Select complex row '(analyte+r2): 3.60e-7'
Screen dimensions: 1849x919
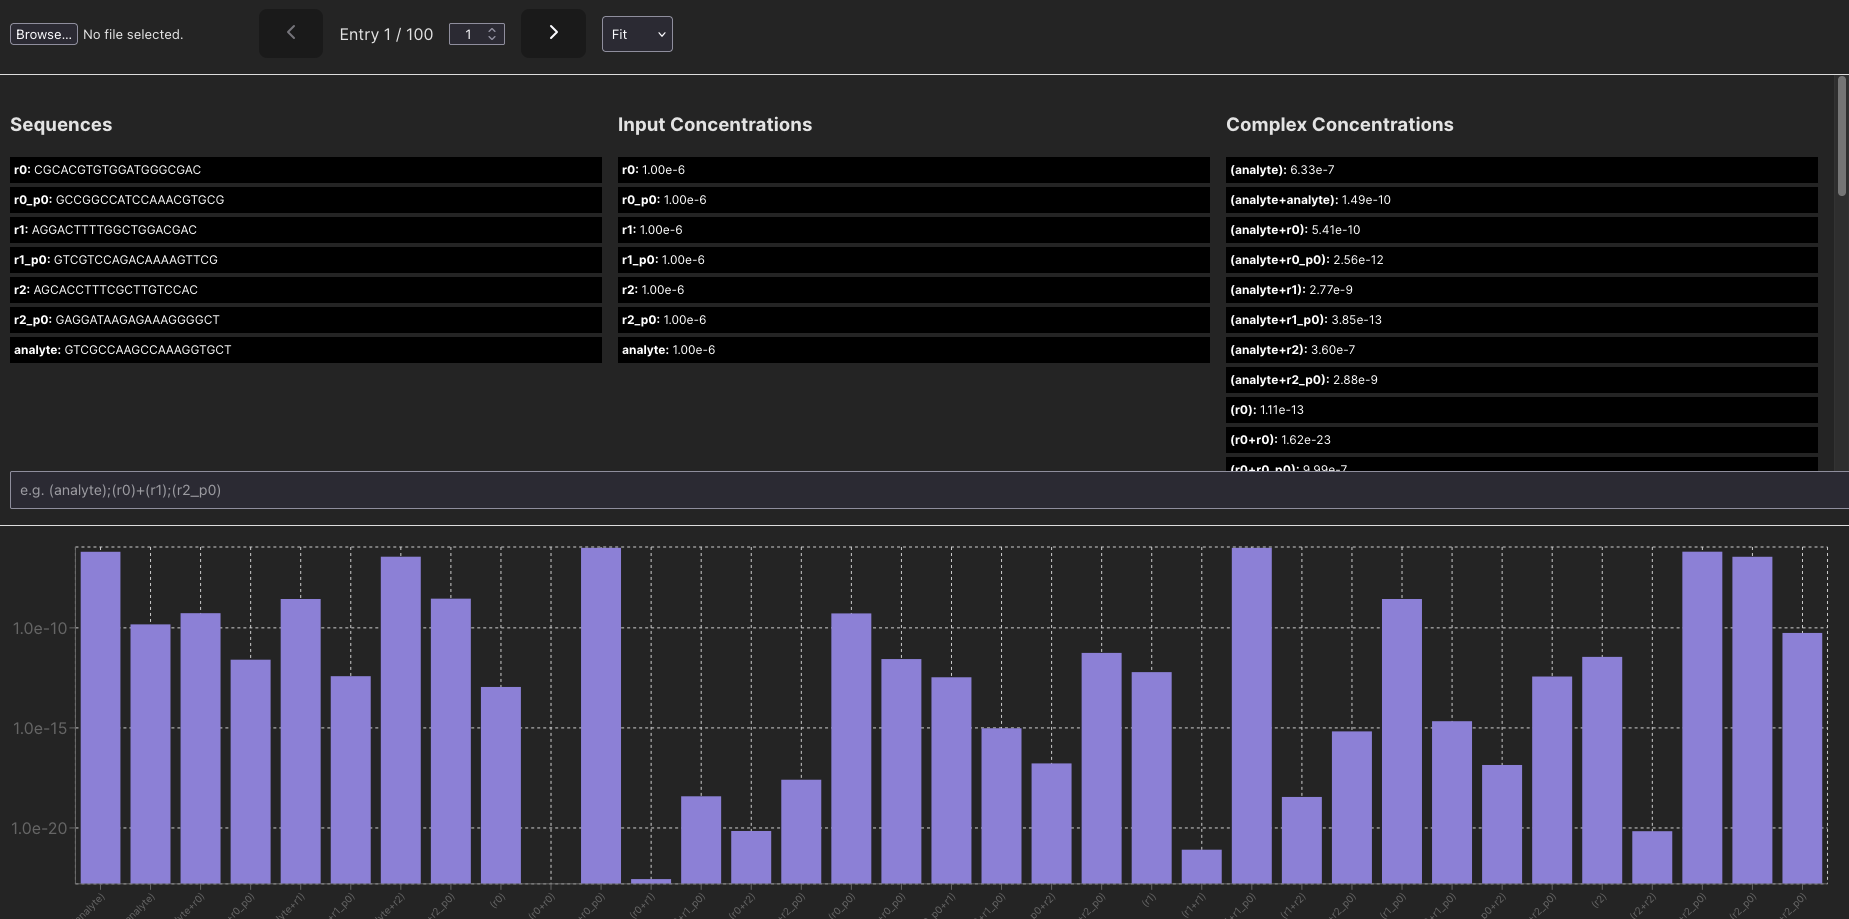(x=1522, y=350)
